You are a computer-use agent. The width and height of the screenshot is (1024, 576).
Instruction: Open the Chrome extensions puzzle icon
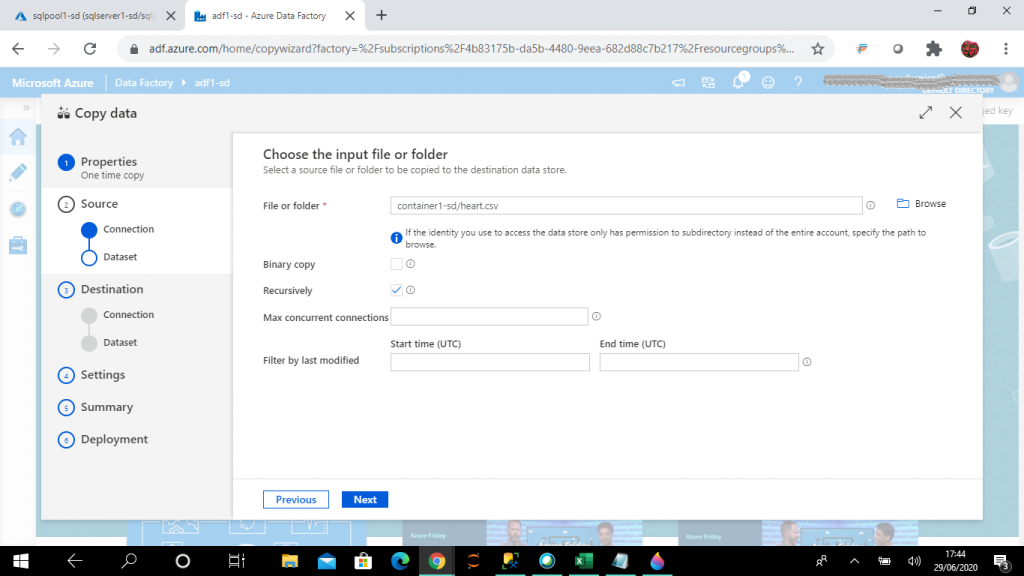934,48
